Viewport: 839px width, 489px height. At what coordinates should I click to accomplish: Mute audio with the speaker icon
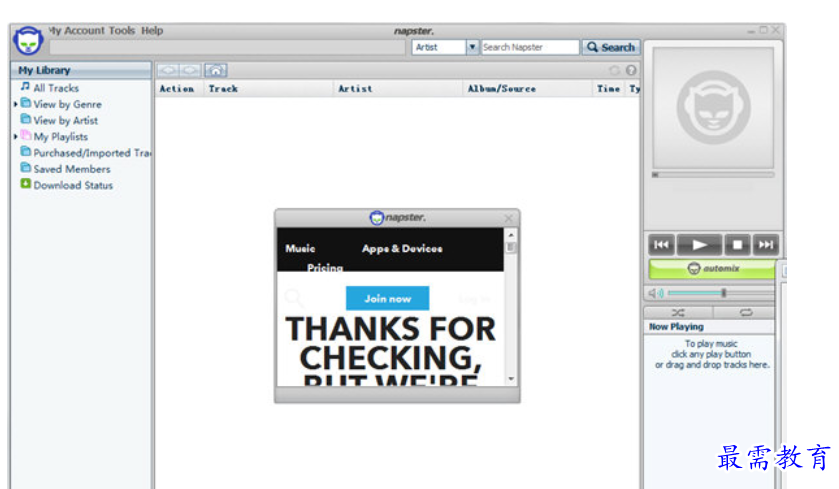coord(655,293)
